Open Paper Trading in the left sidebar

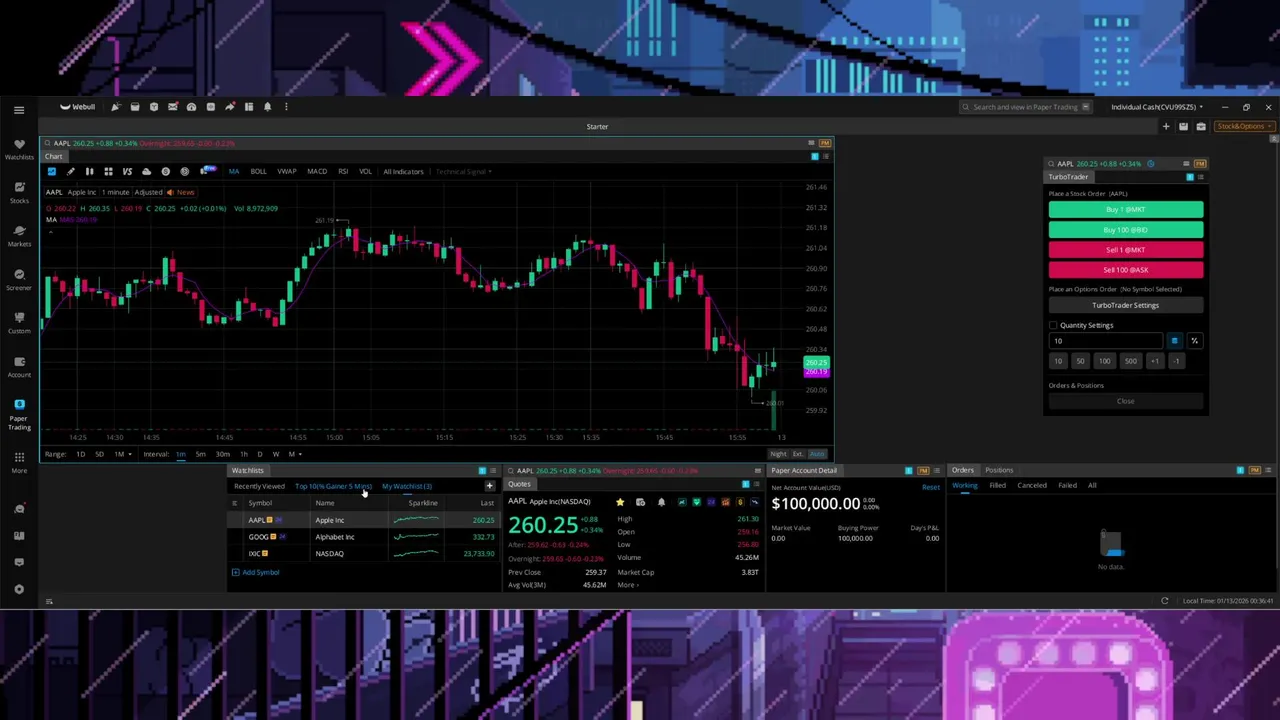point(19,414)
